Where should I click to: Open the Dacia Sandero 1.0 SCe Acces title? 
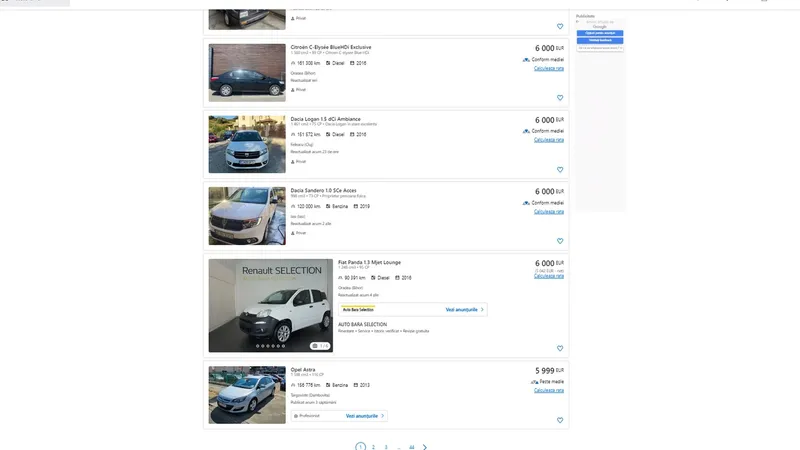pyautogui.click(x=323, y=190)
